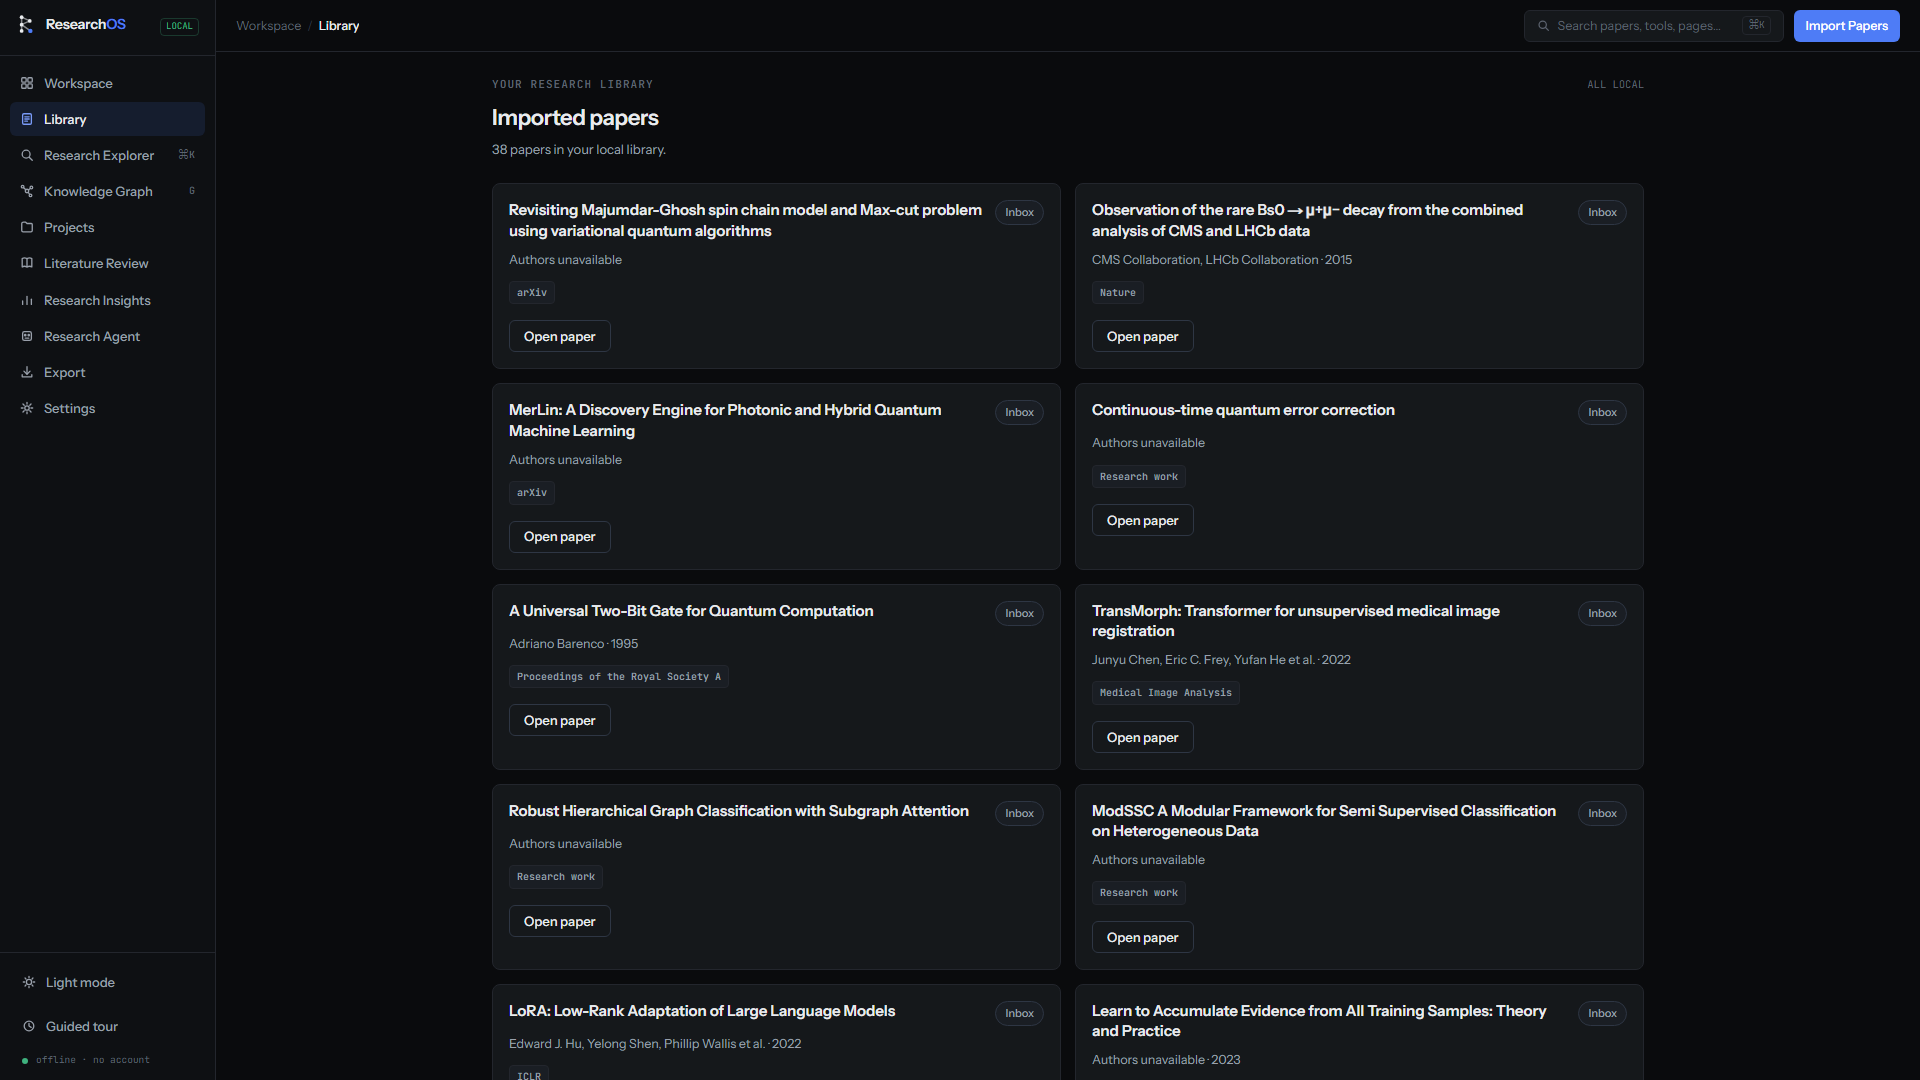
Task: Open paper for Robust Hierarchical Graph Classification
Action: coord(559,922)
